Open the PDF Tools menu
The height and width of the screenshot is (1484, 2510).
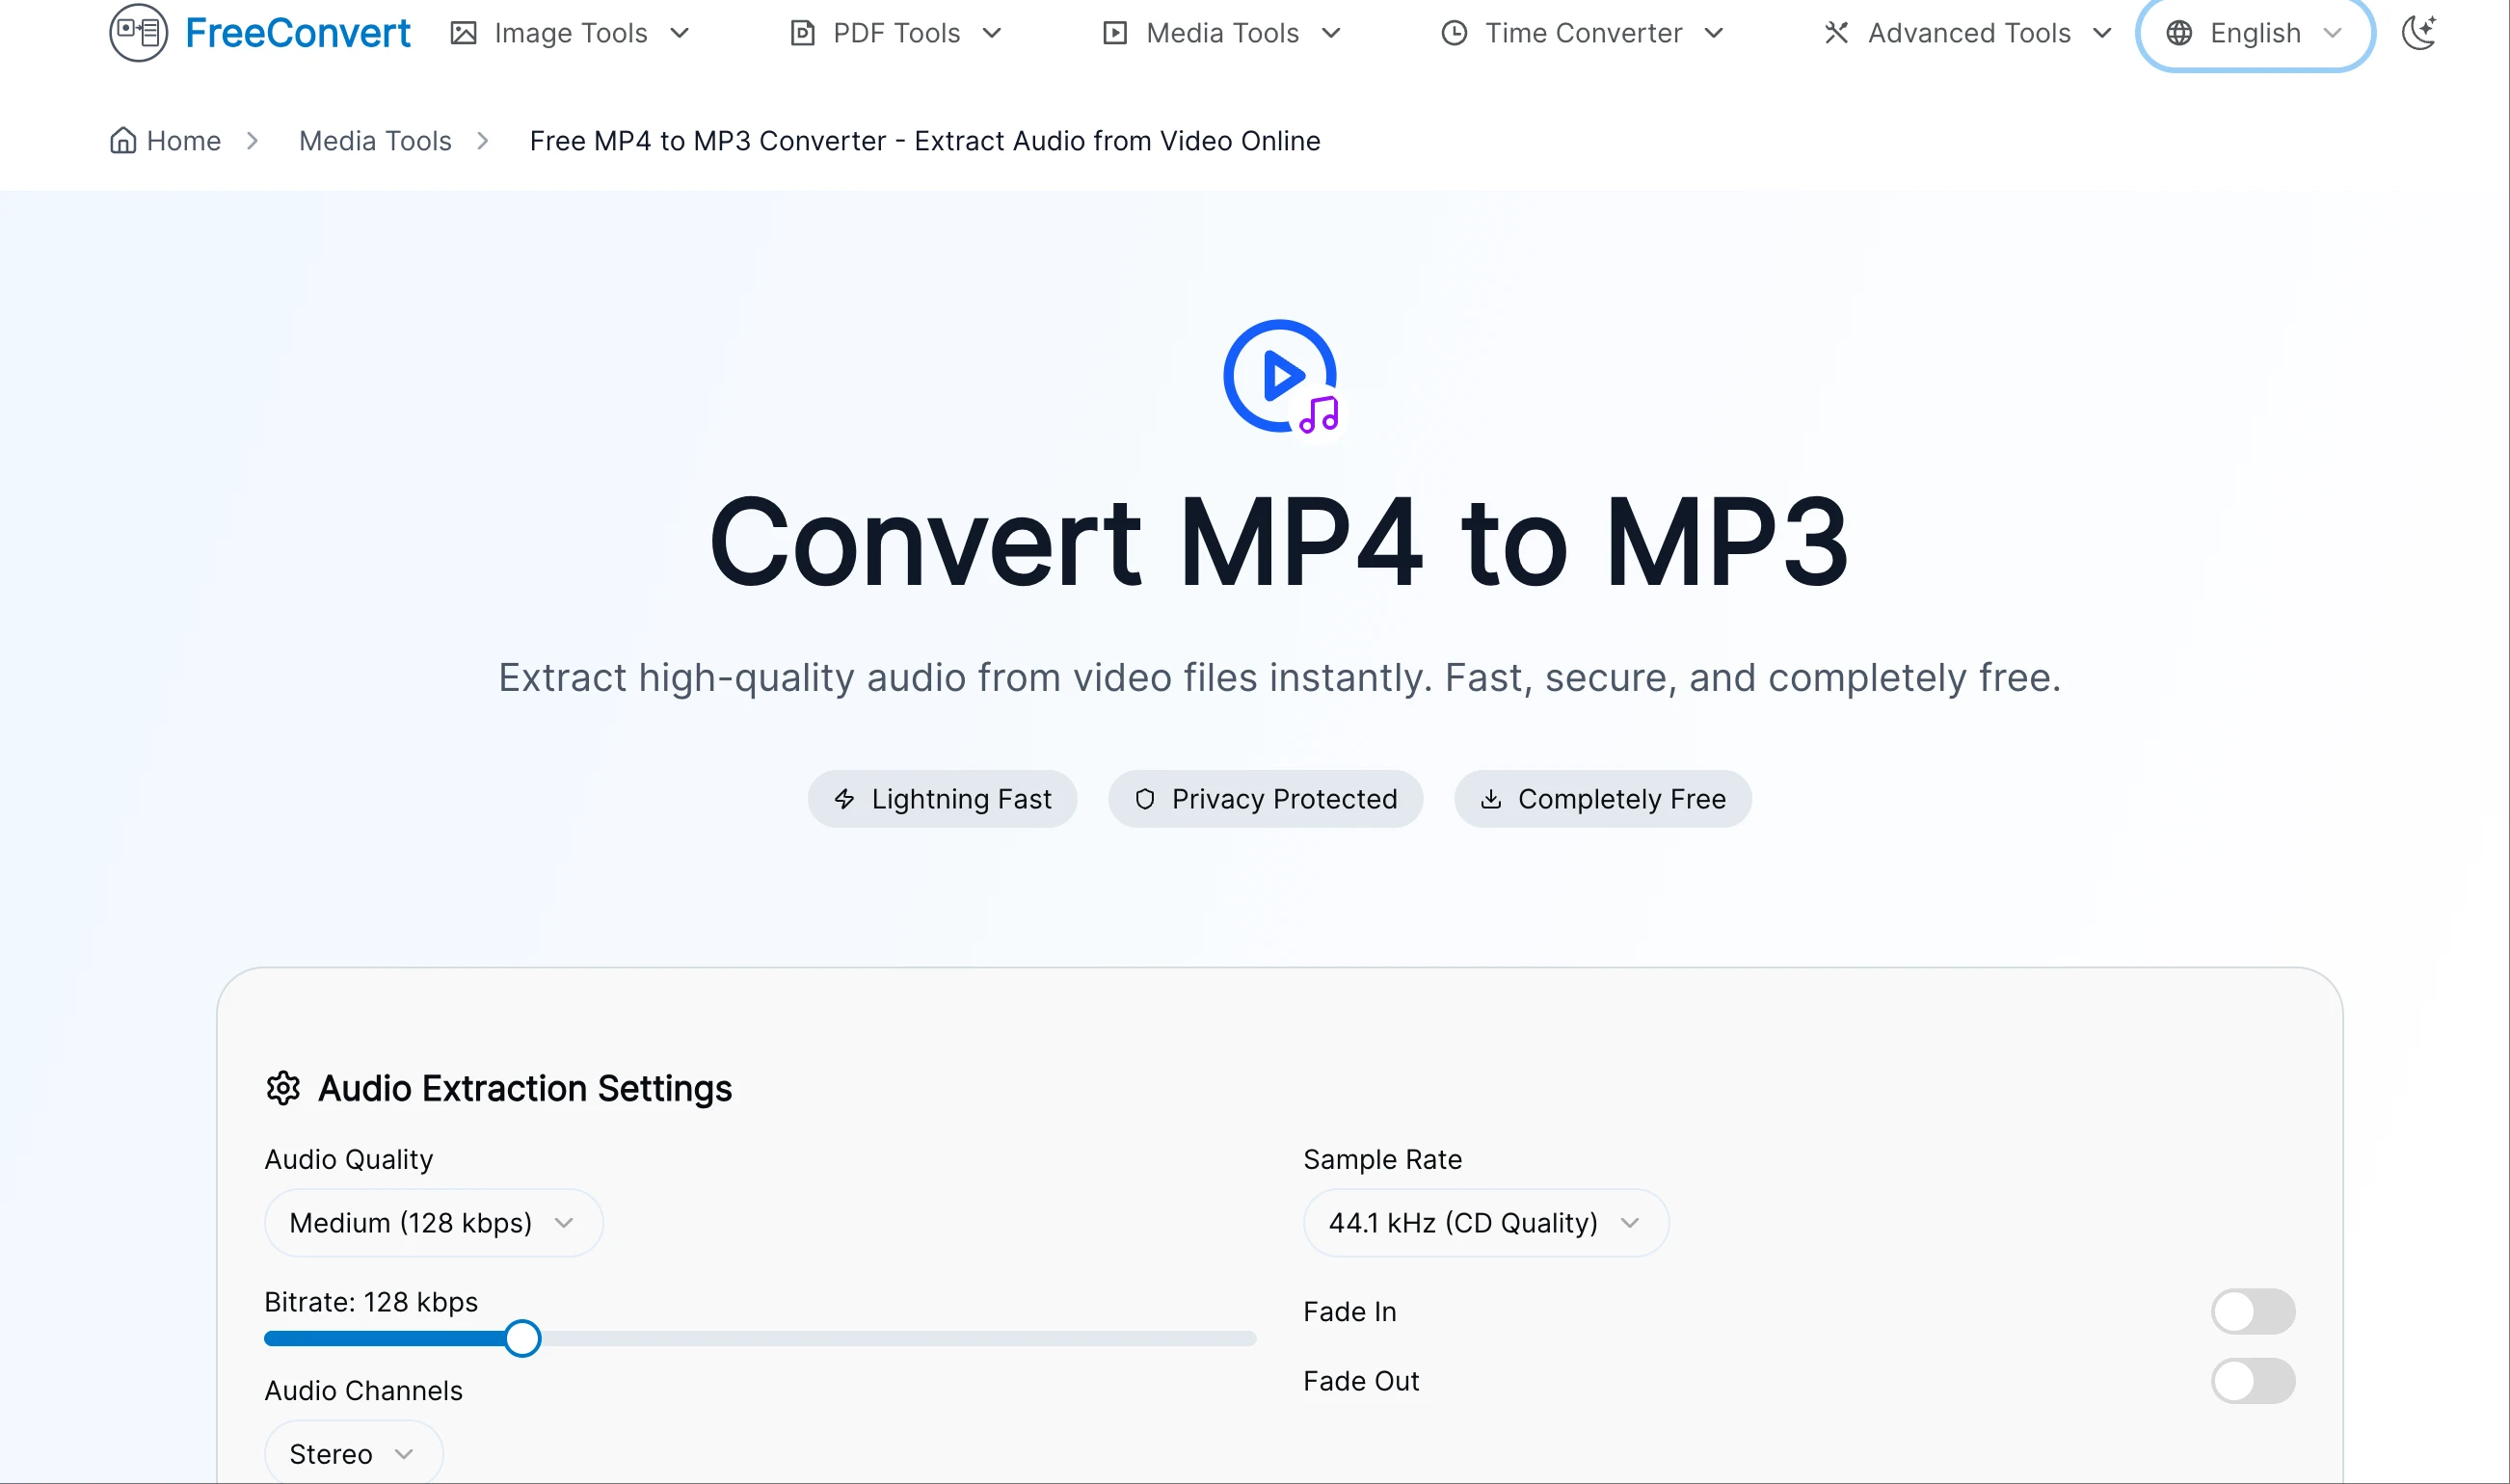(x=896, y=33)
